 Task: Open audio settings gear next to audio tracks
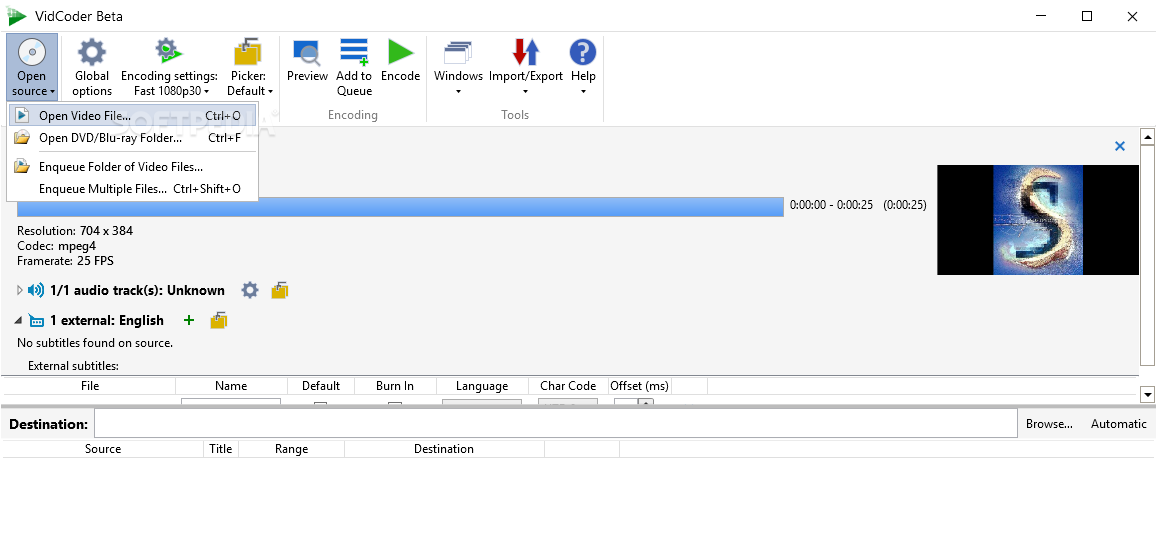(x=250, y=291)
